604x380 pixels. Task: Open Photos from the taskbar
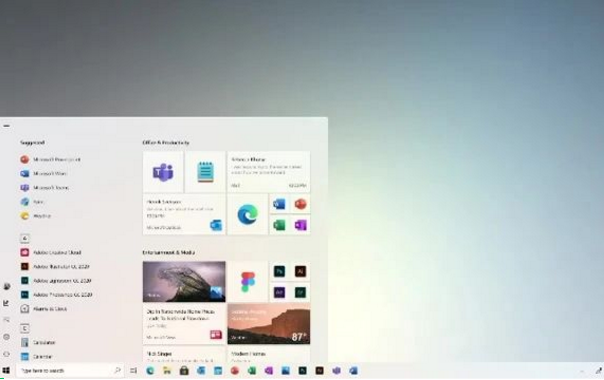[x=285, y=370]
